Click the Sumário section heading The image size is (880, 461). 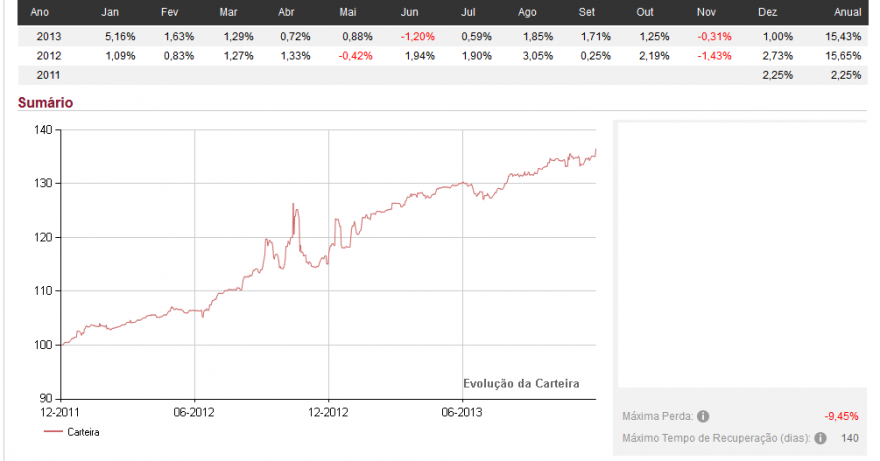click(45, 102)
